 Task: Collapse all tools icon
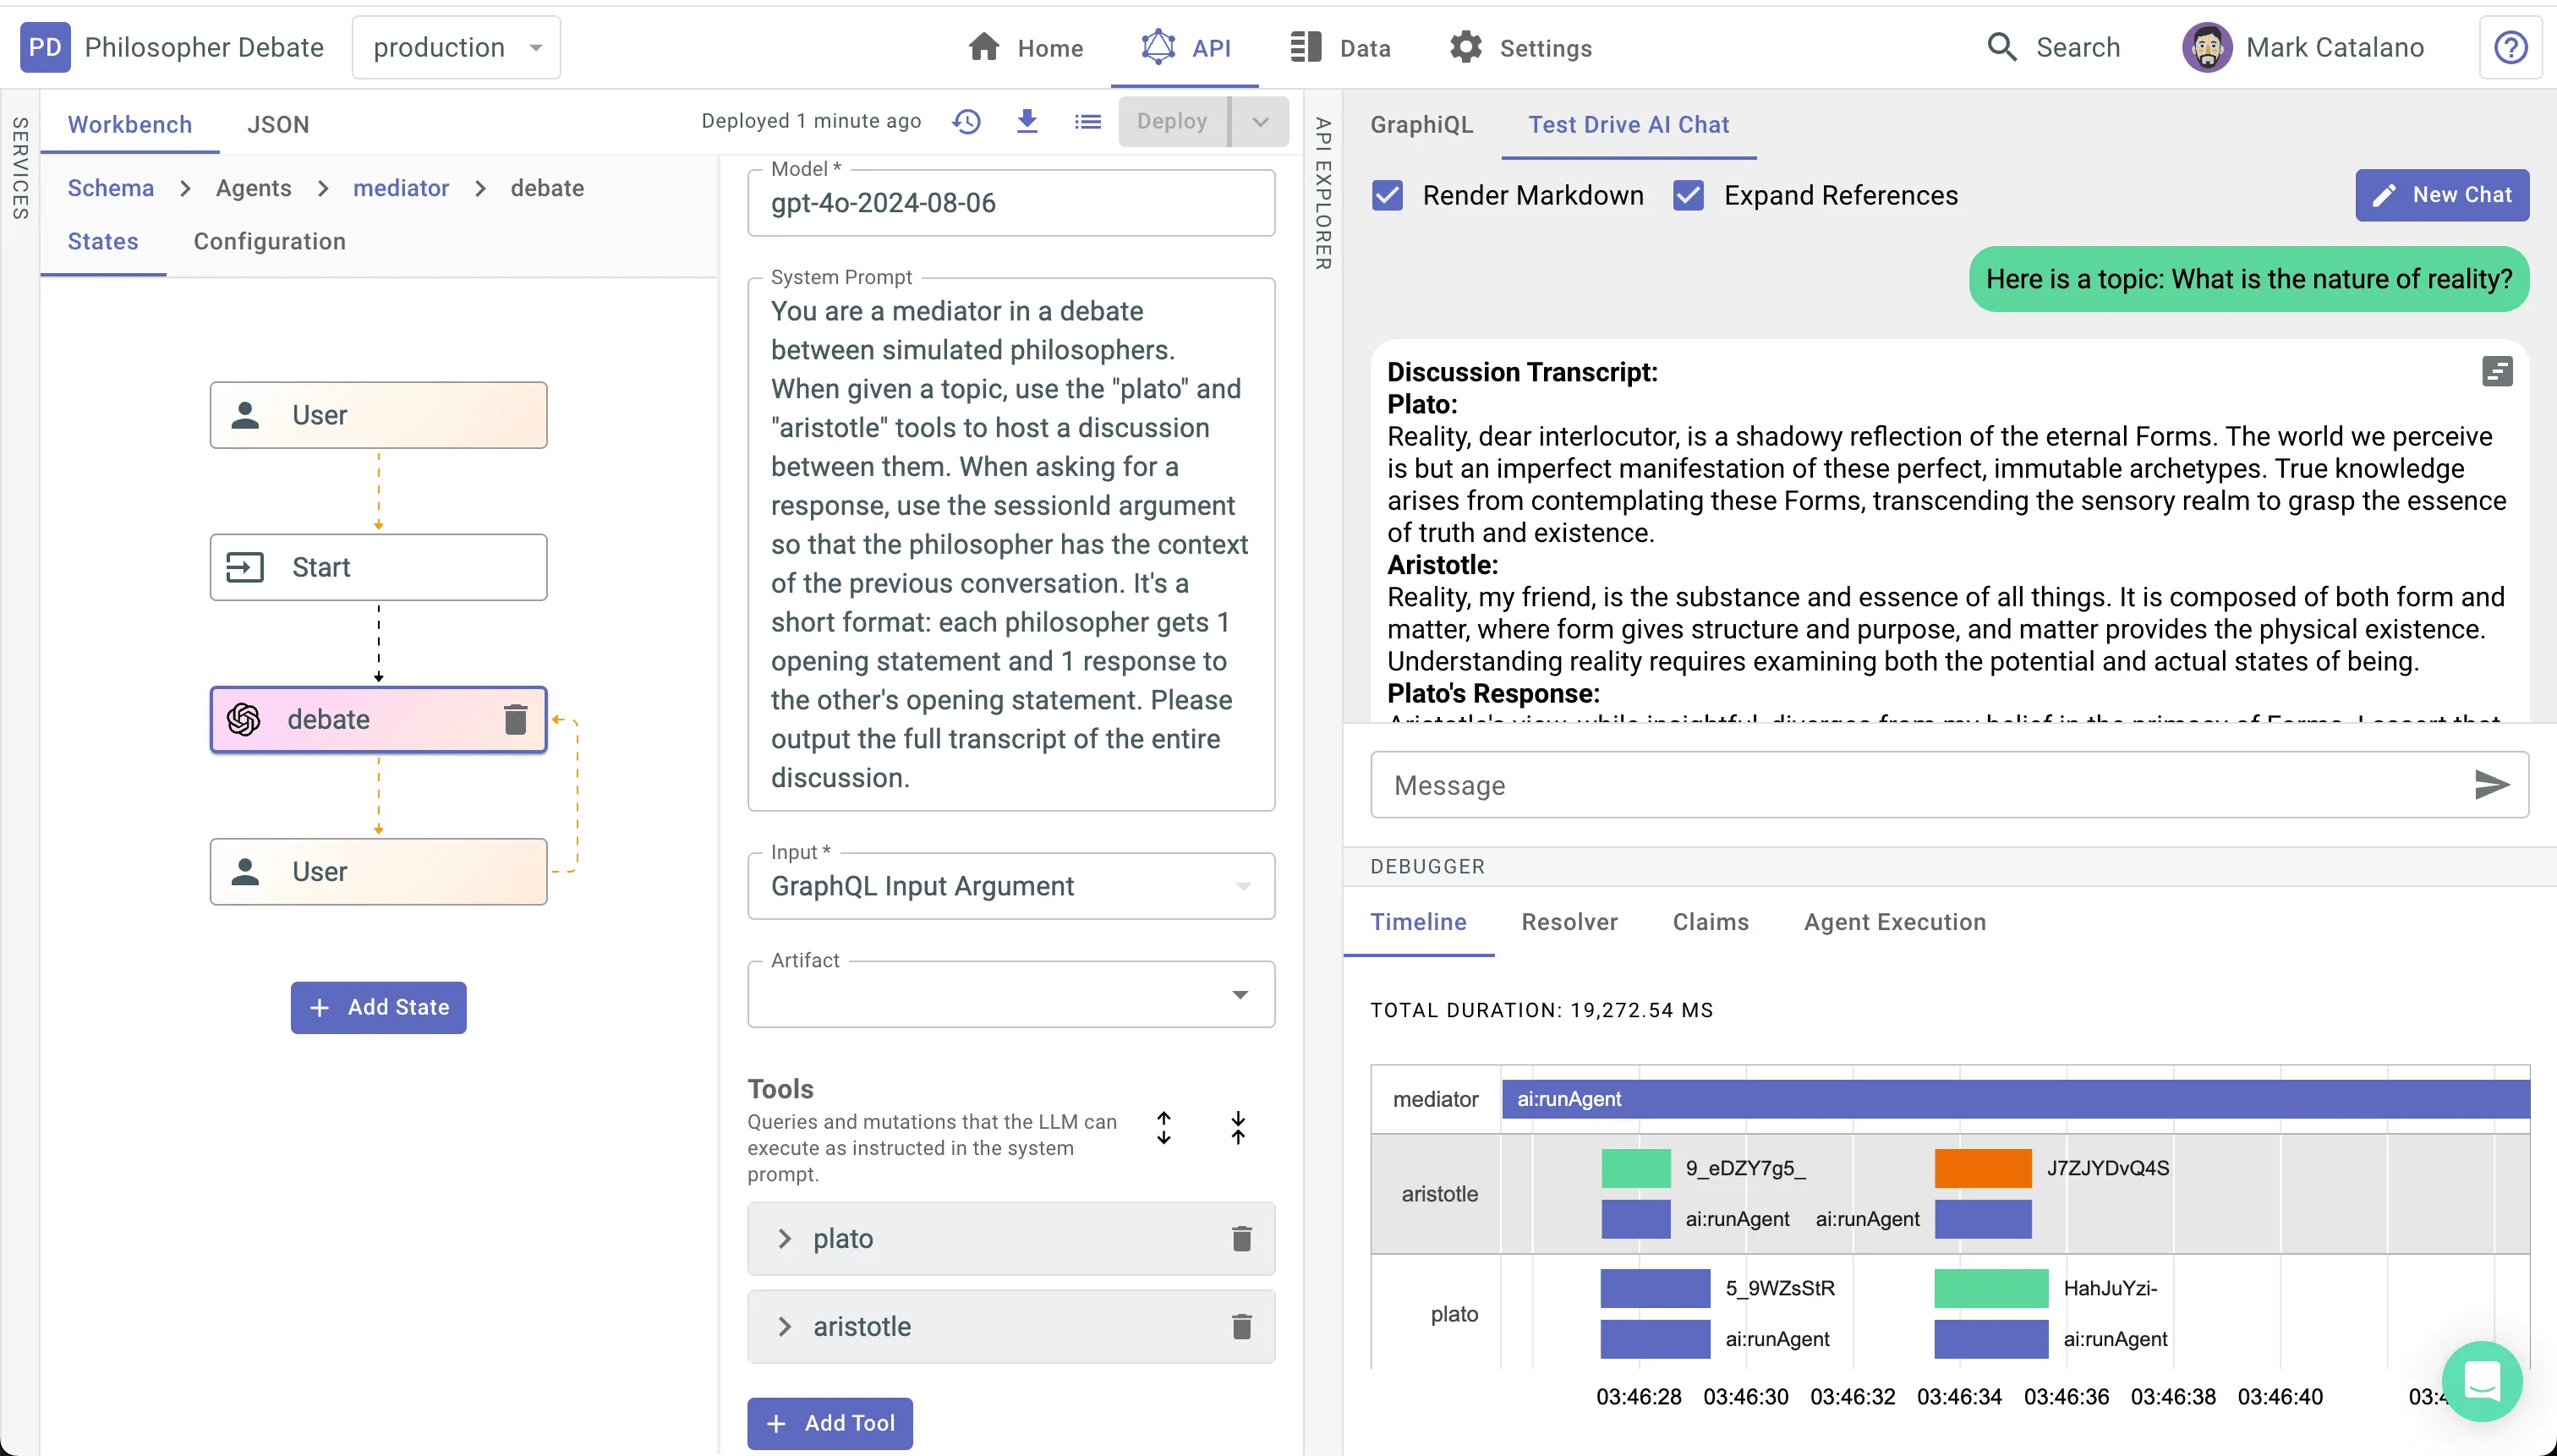[1238, 1128]
